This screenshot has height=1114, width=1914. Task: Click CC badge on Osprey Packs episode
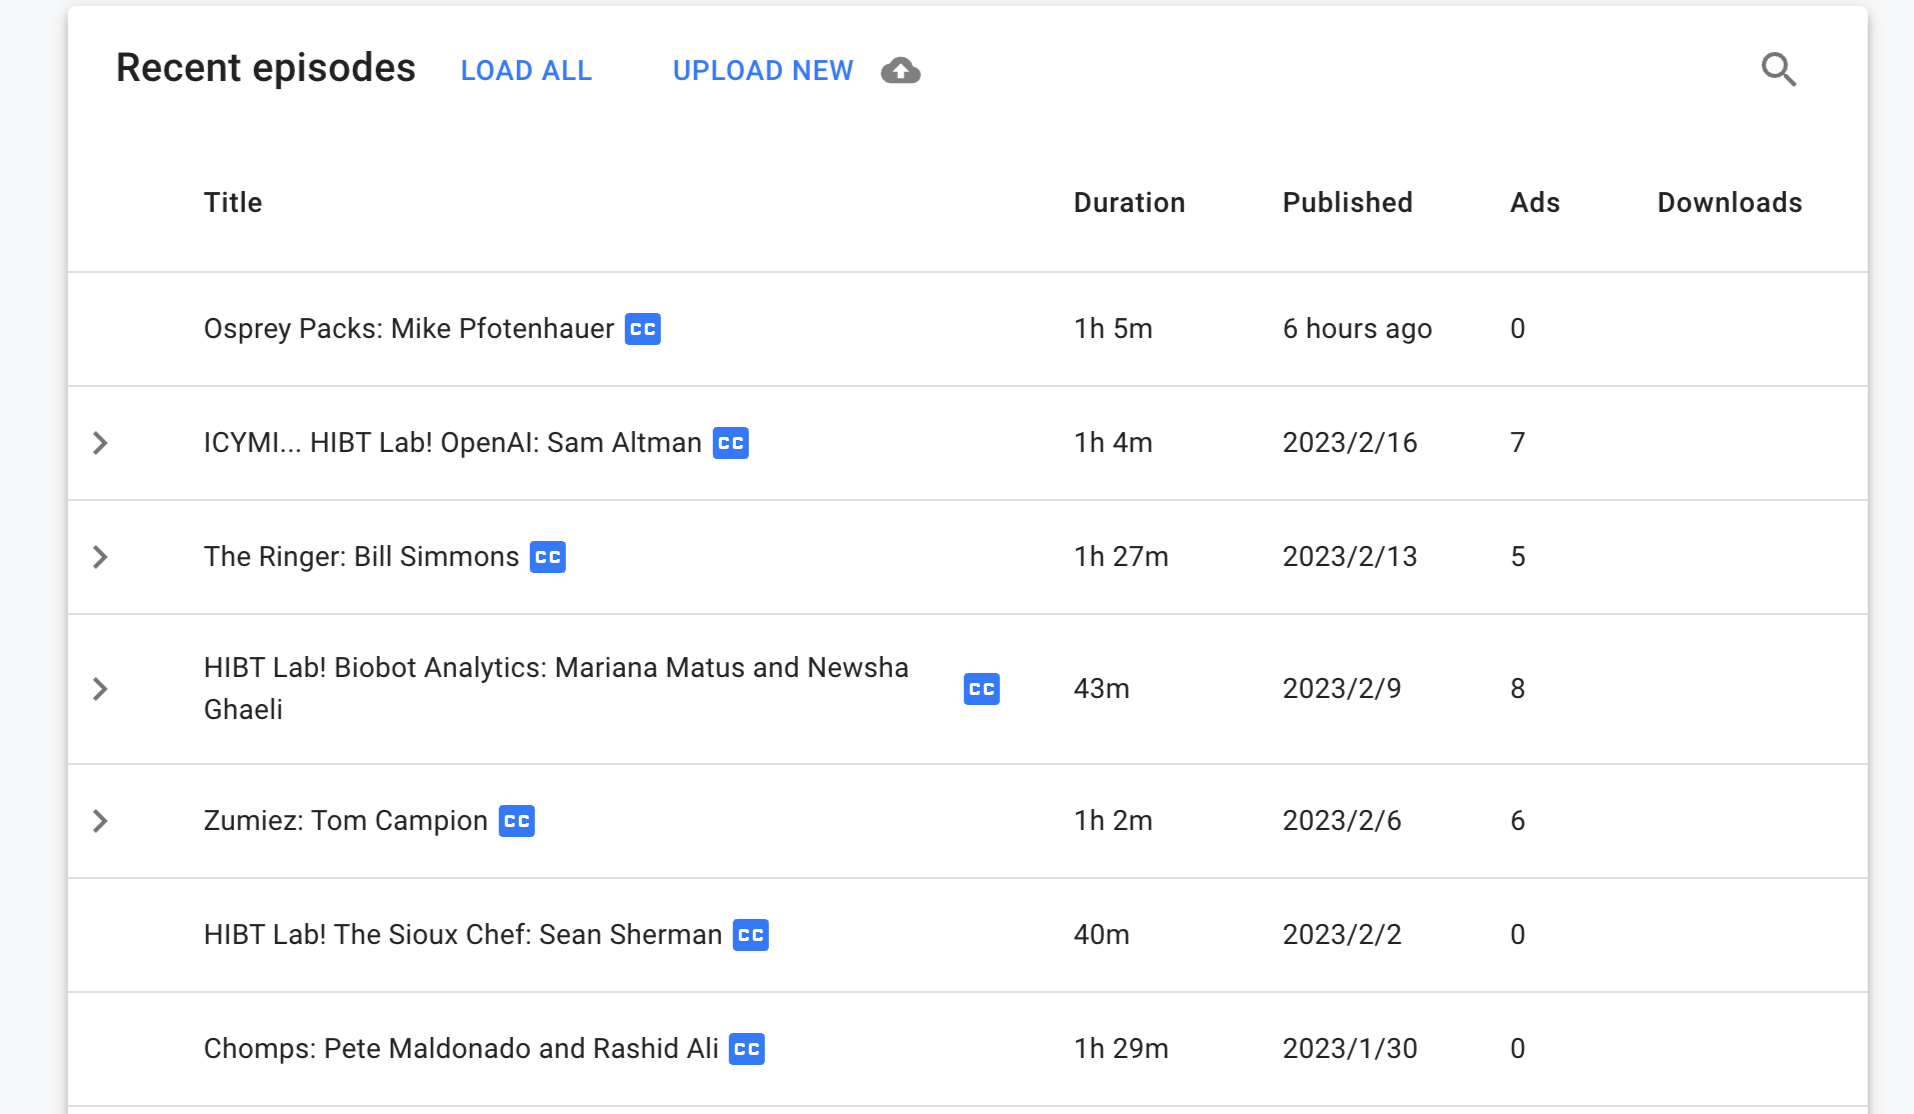(643, 329)
